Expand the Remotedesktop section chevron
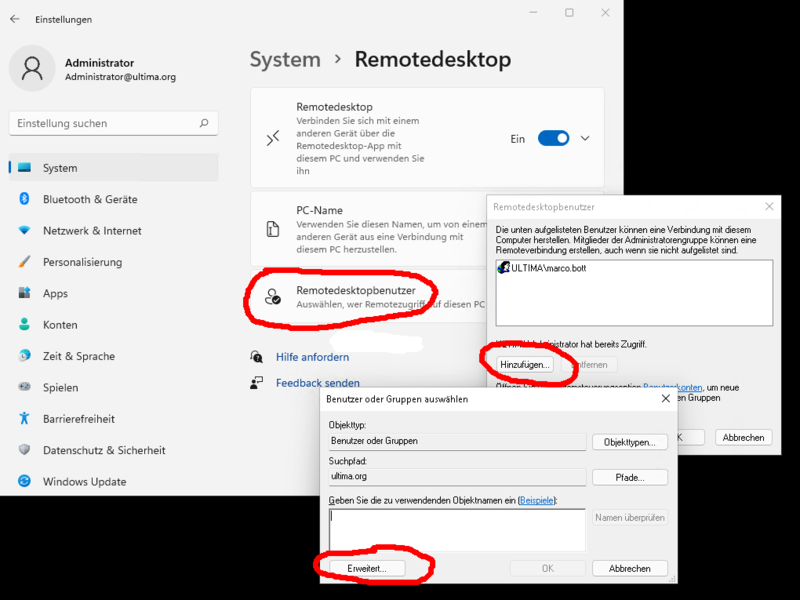This screenshot has height=600, width=800. (x=586, y=139)
